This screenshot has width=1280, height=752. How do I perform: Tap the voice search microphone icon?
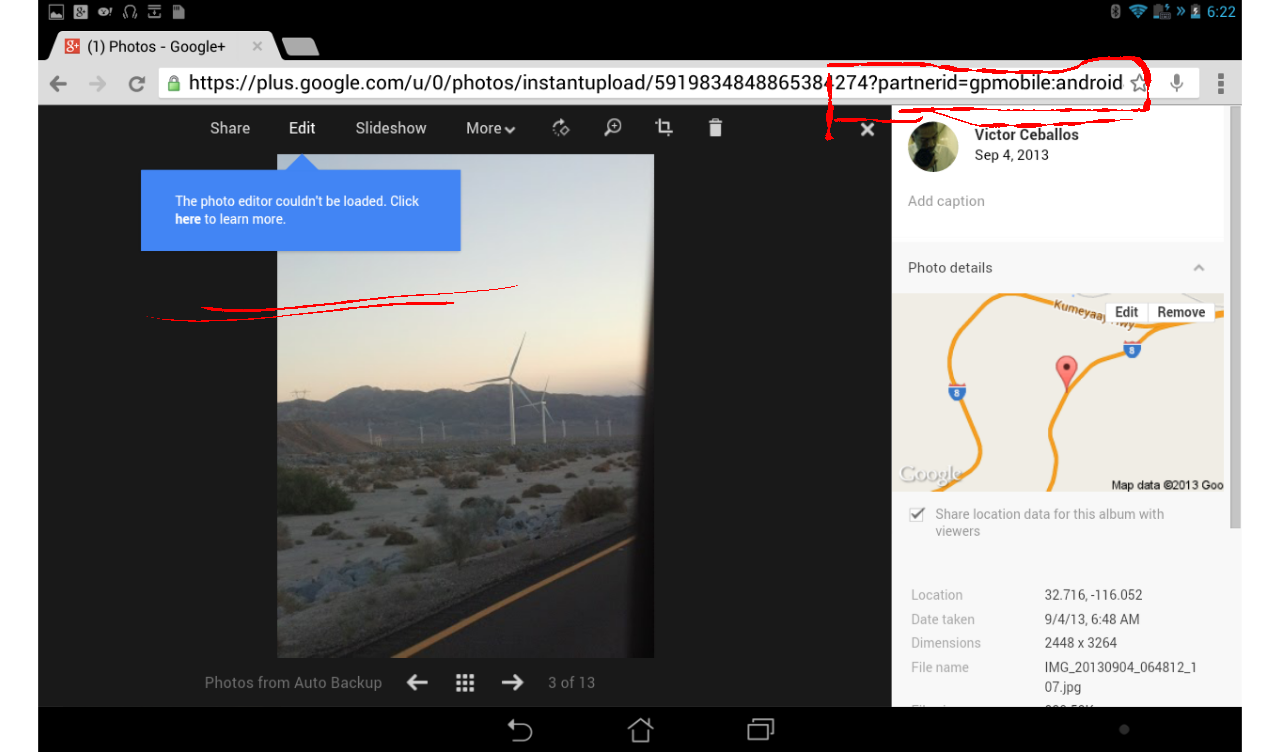[1177, 84]
